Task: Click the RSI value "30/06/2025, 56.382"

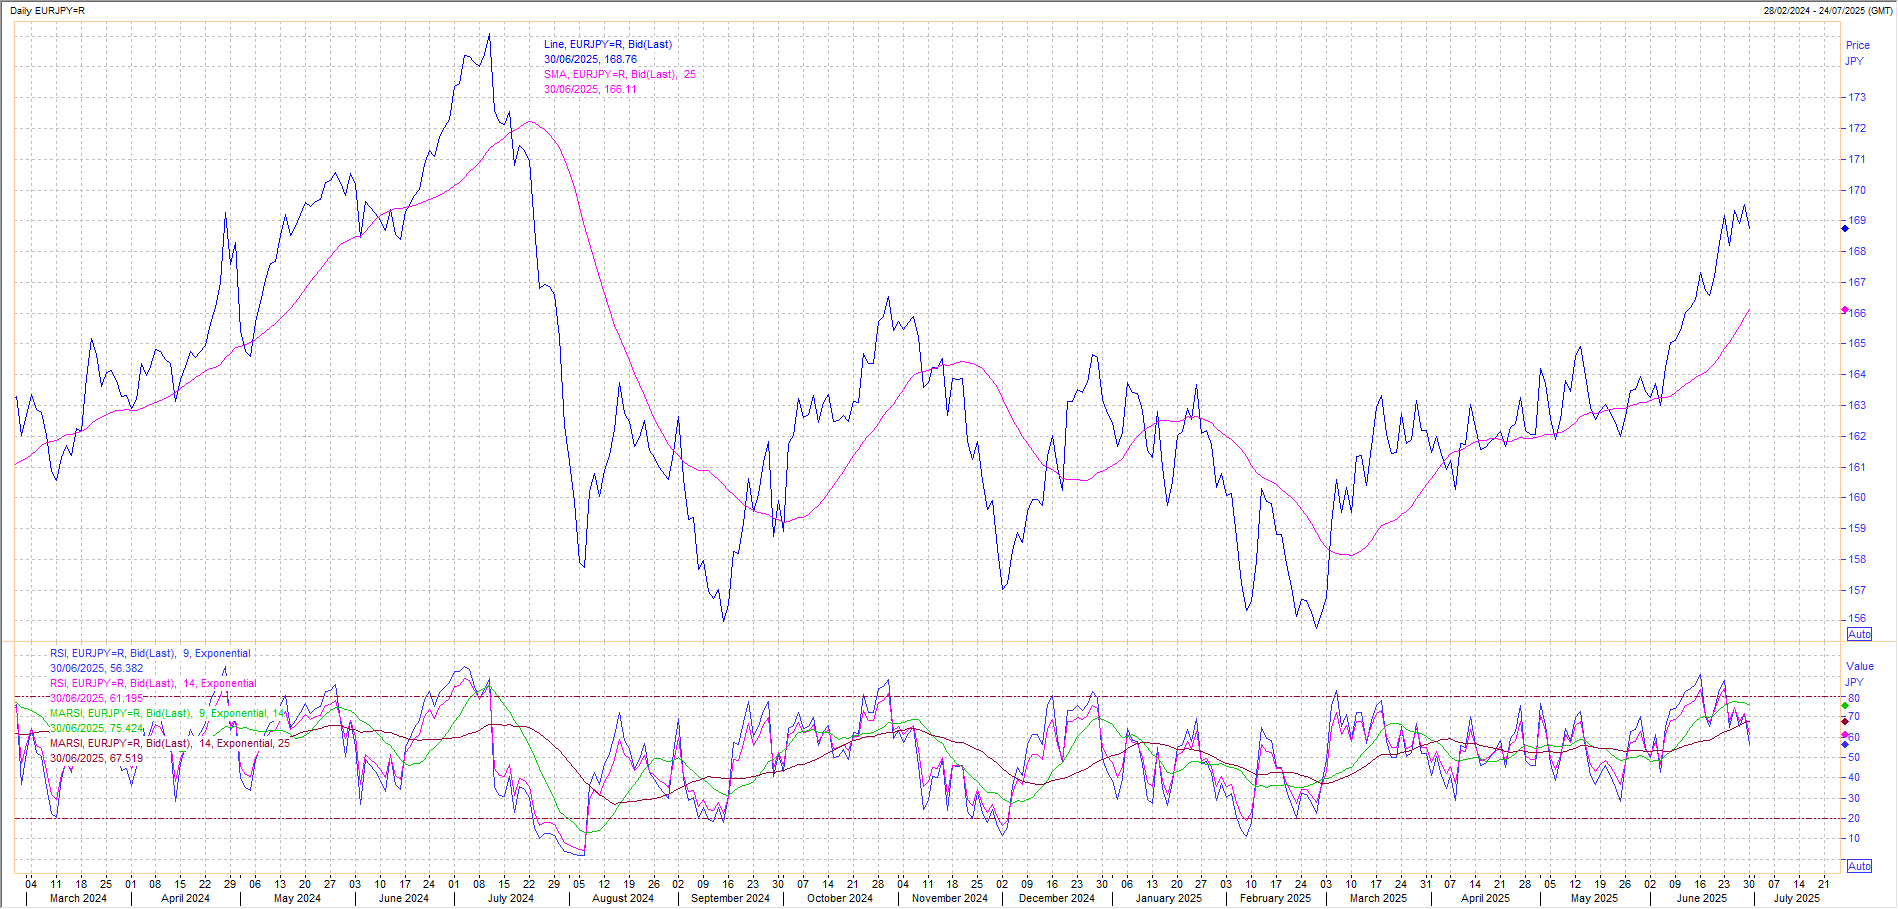Action: click(x=96, y=668)
